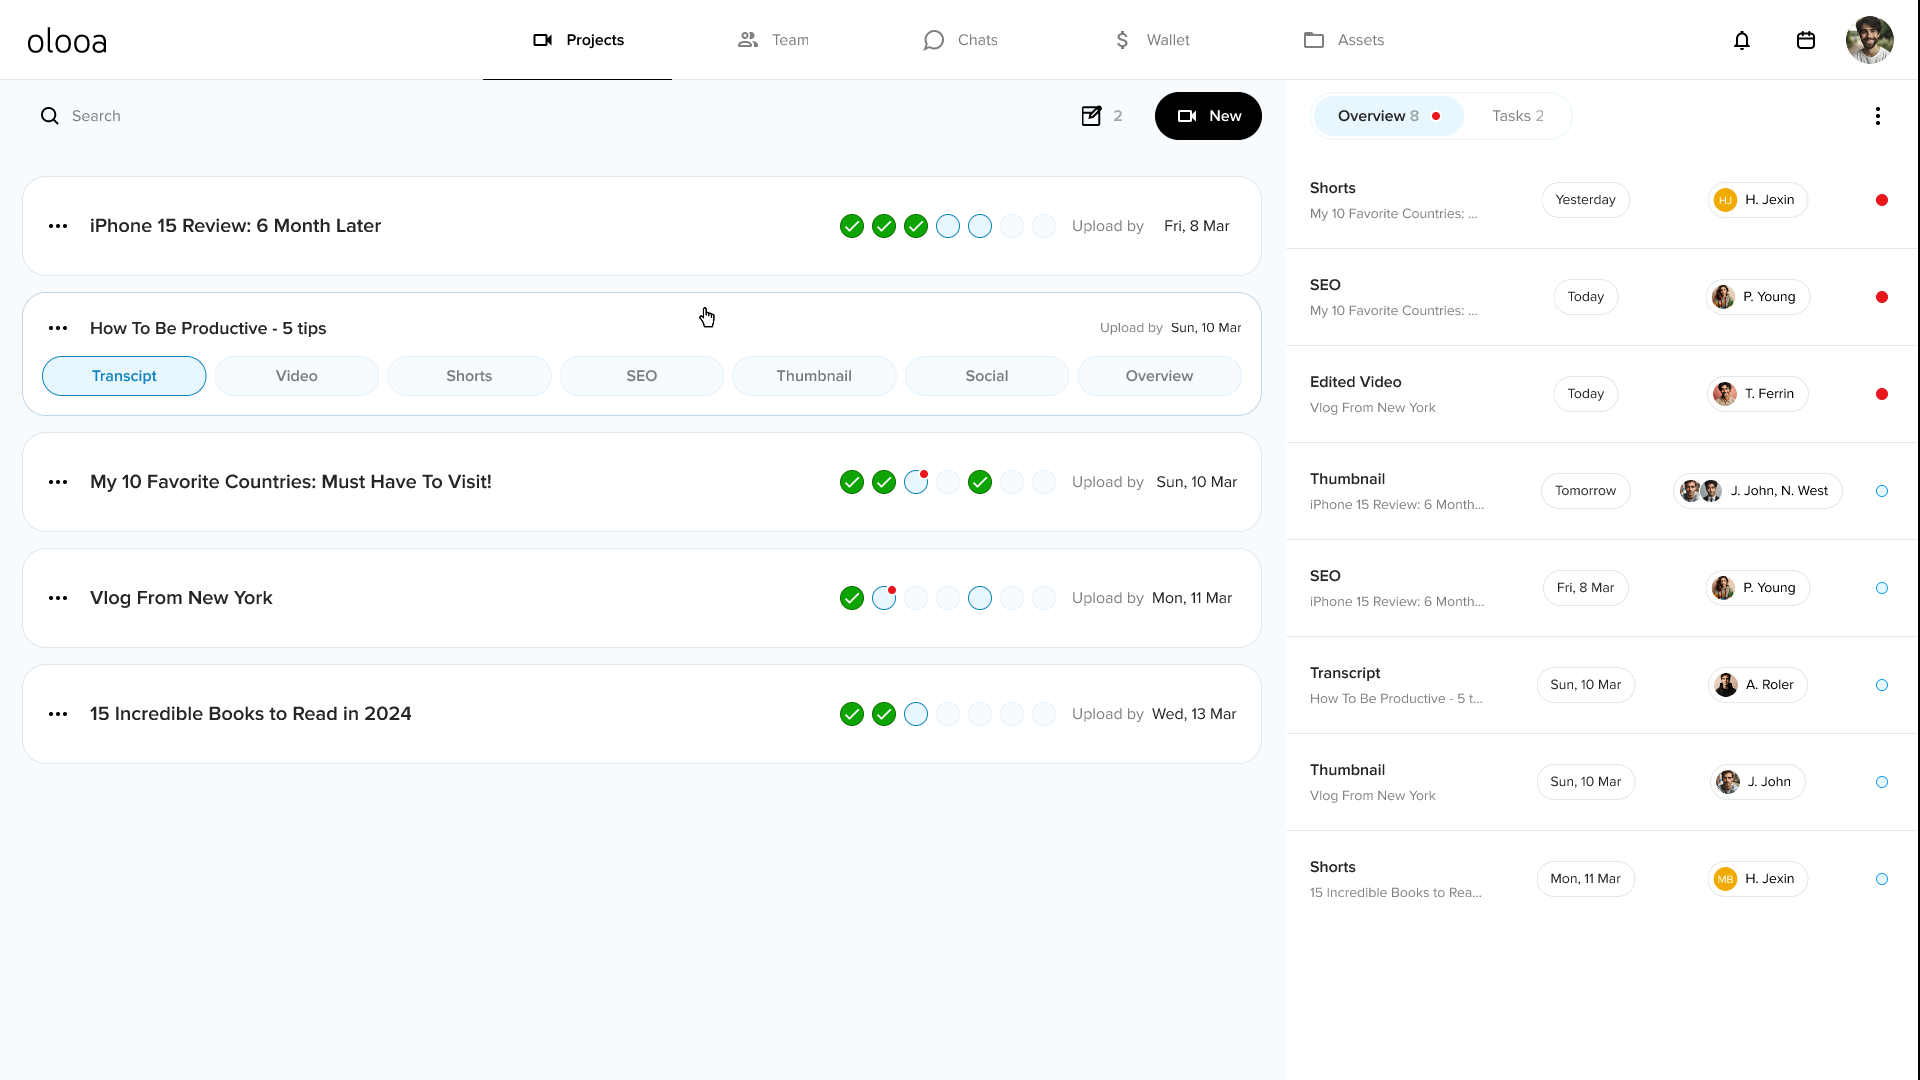This screenshot has width=1920, height=1080.
Task: Open notification bell icon
Action: point(1742,40)
